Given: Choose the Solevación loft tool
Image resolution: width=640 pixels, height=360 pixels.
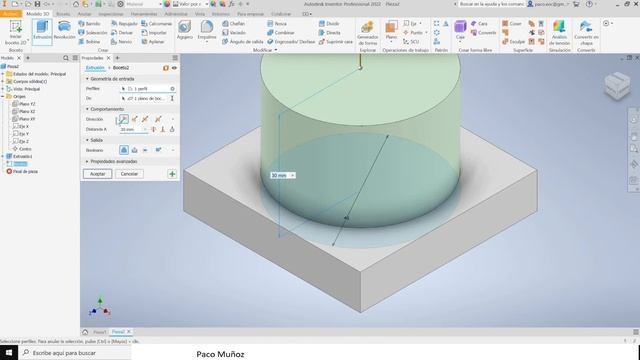Looking at the screenshot, I should tap(93, 33).
